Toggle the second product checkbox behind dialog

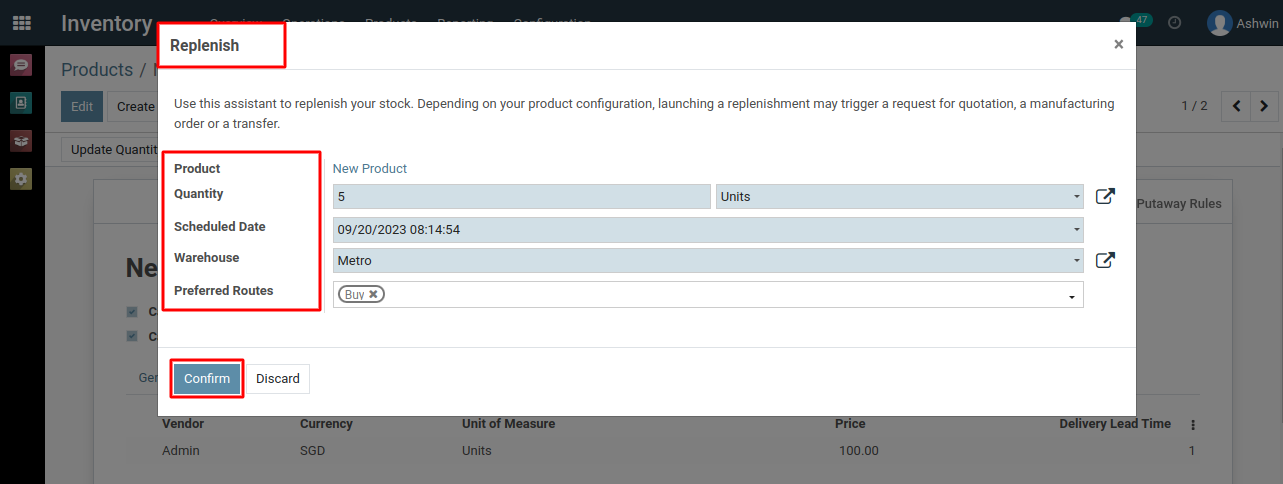[x=132, y=336]
